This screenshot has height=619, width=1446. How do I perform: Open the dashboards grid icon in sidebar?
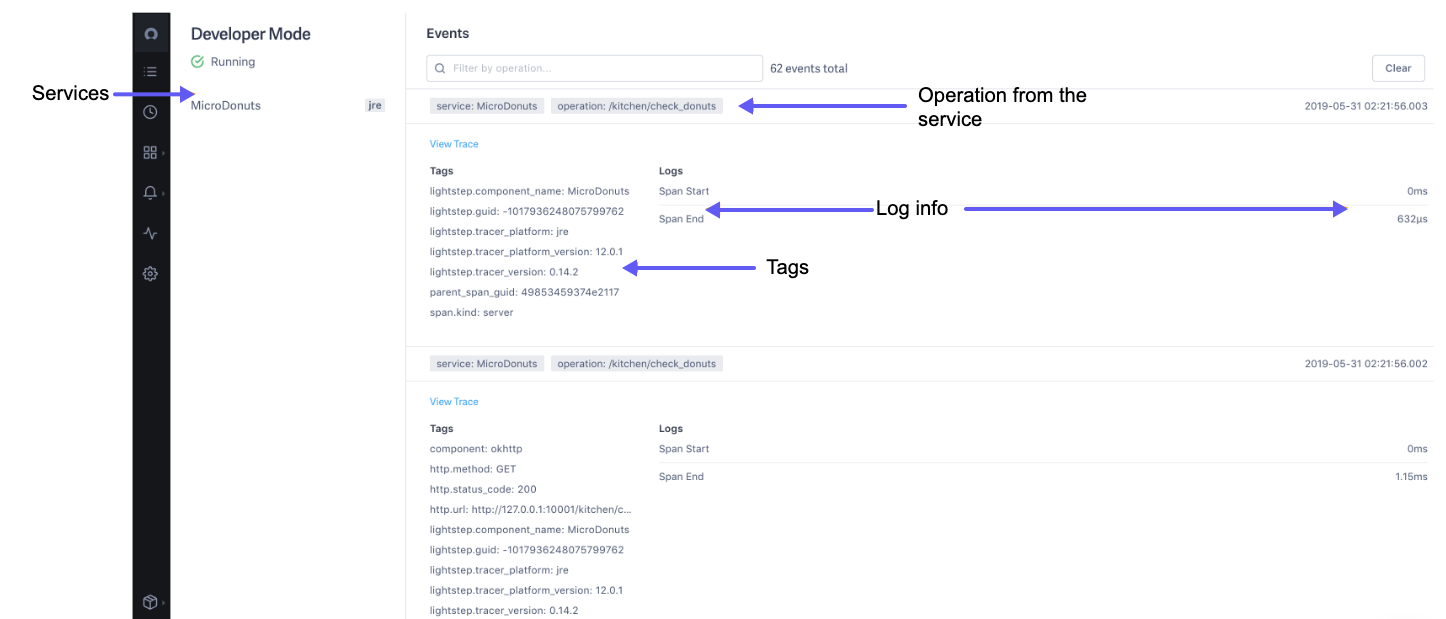(x=150, y=153)
